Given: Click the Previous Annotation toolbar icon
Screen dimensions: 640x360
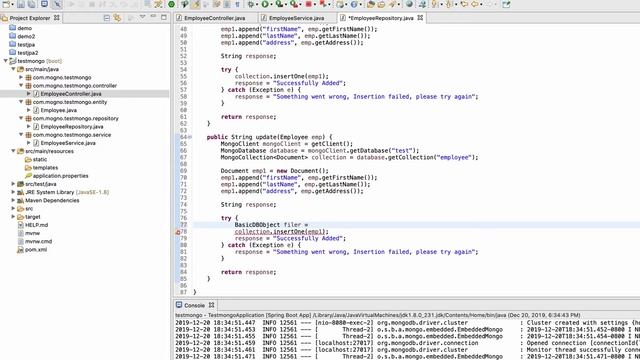Looking at the screenshot, I should point(448,4).
